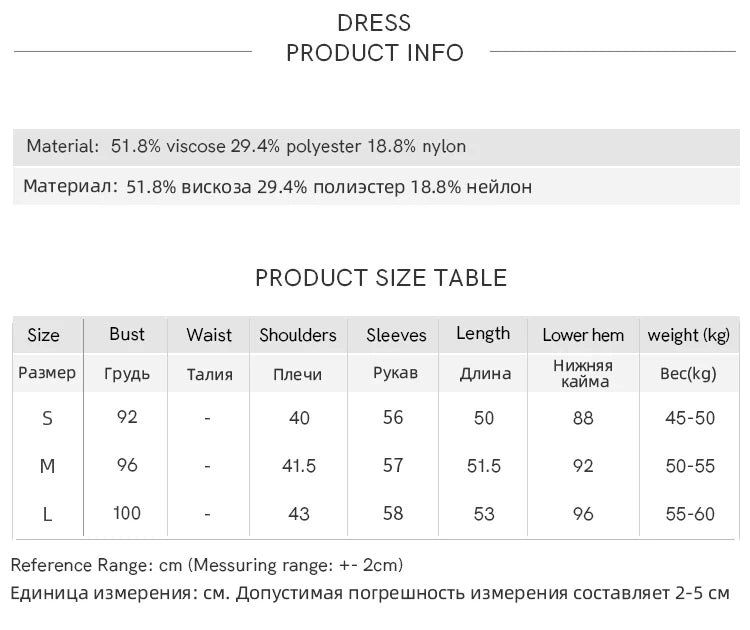Click the Shoulders column header
This screenshot has height=630, width=750.
click(298, 335)
